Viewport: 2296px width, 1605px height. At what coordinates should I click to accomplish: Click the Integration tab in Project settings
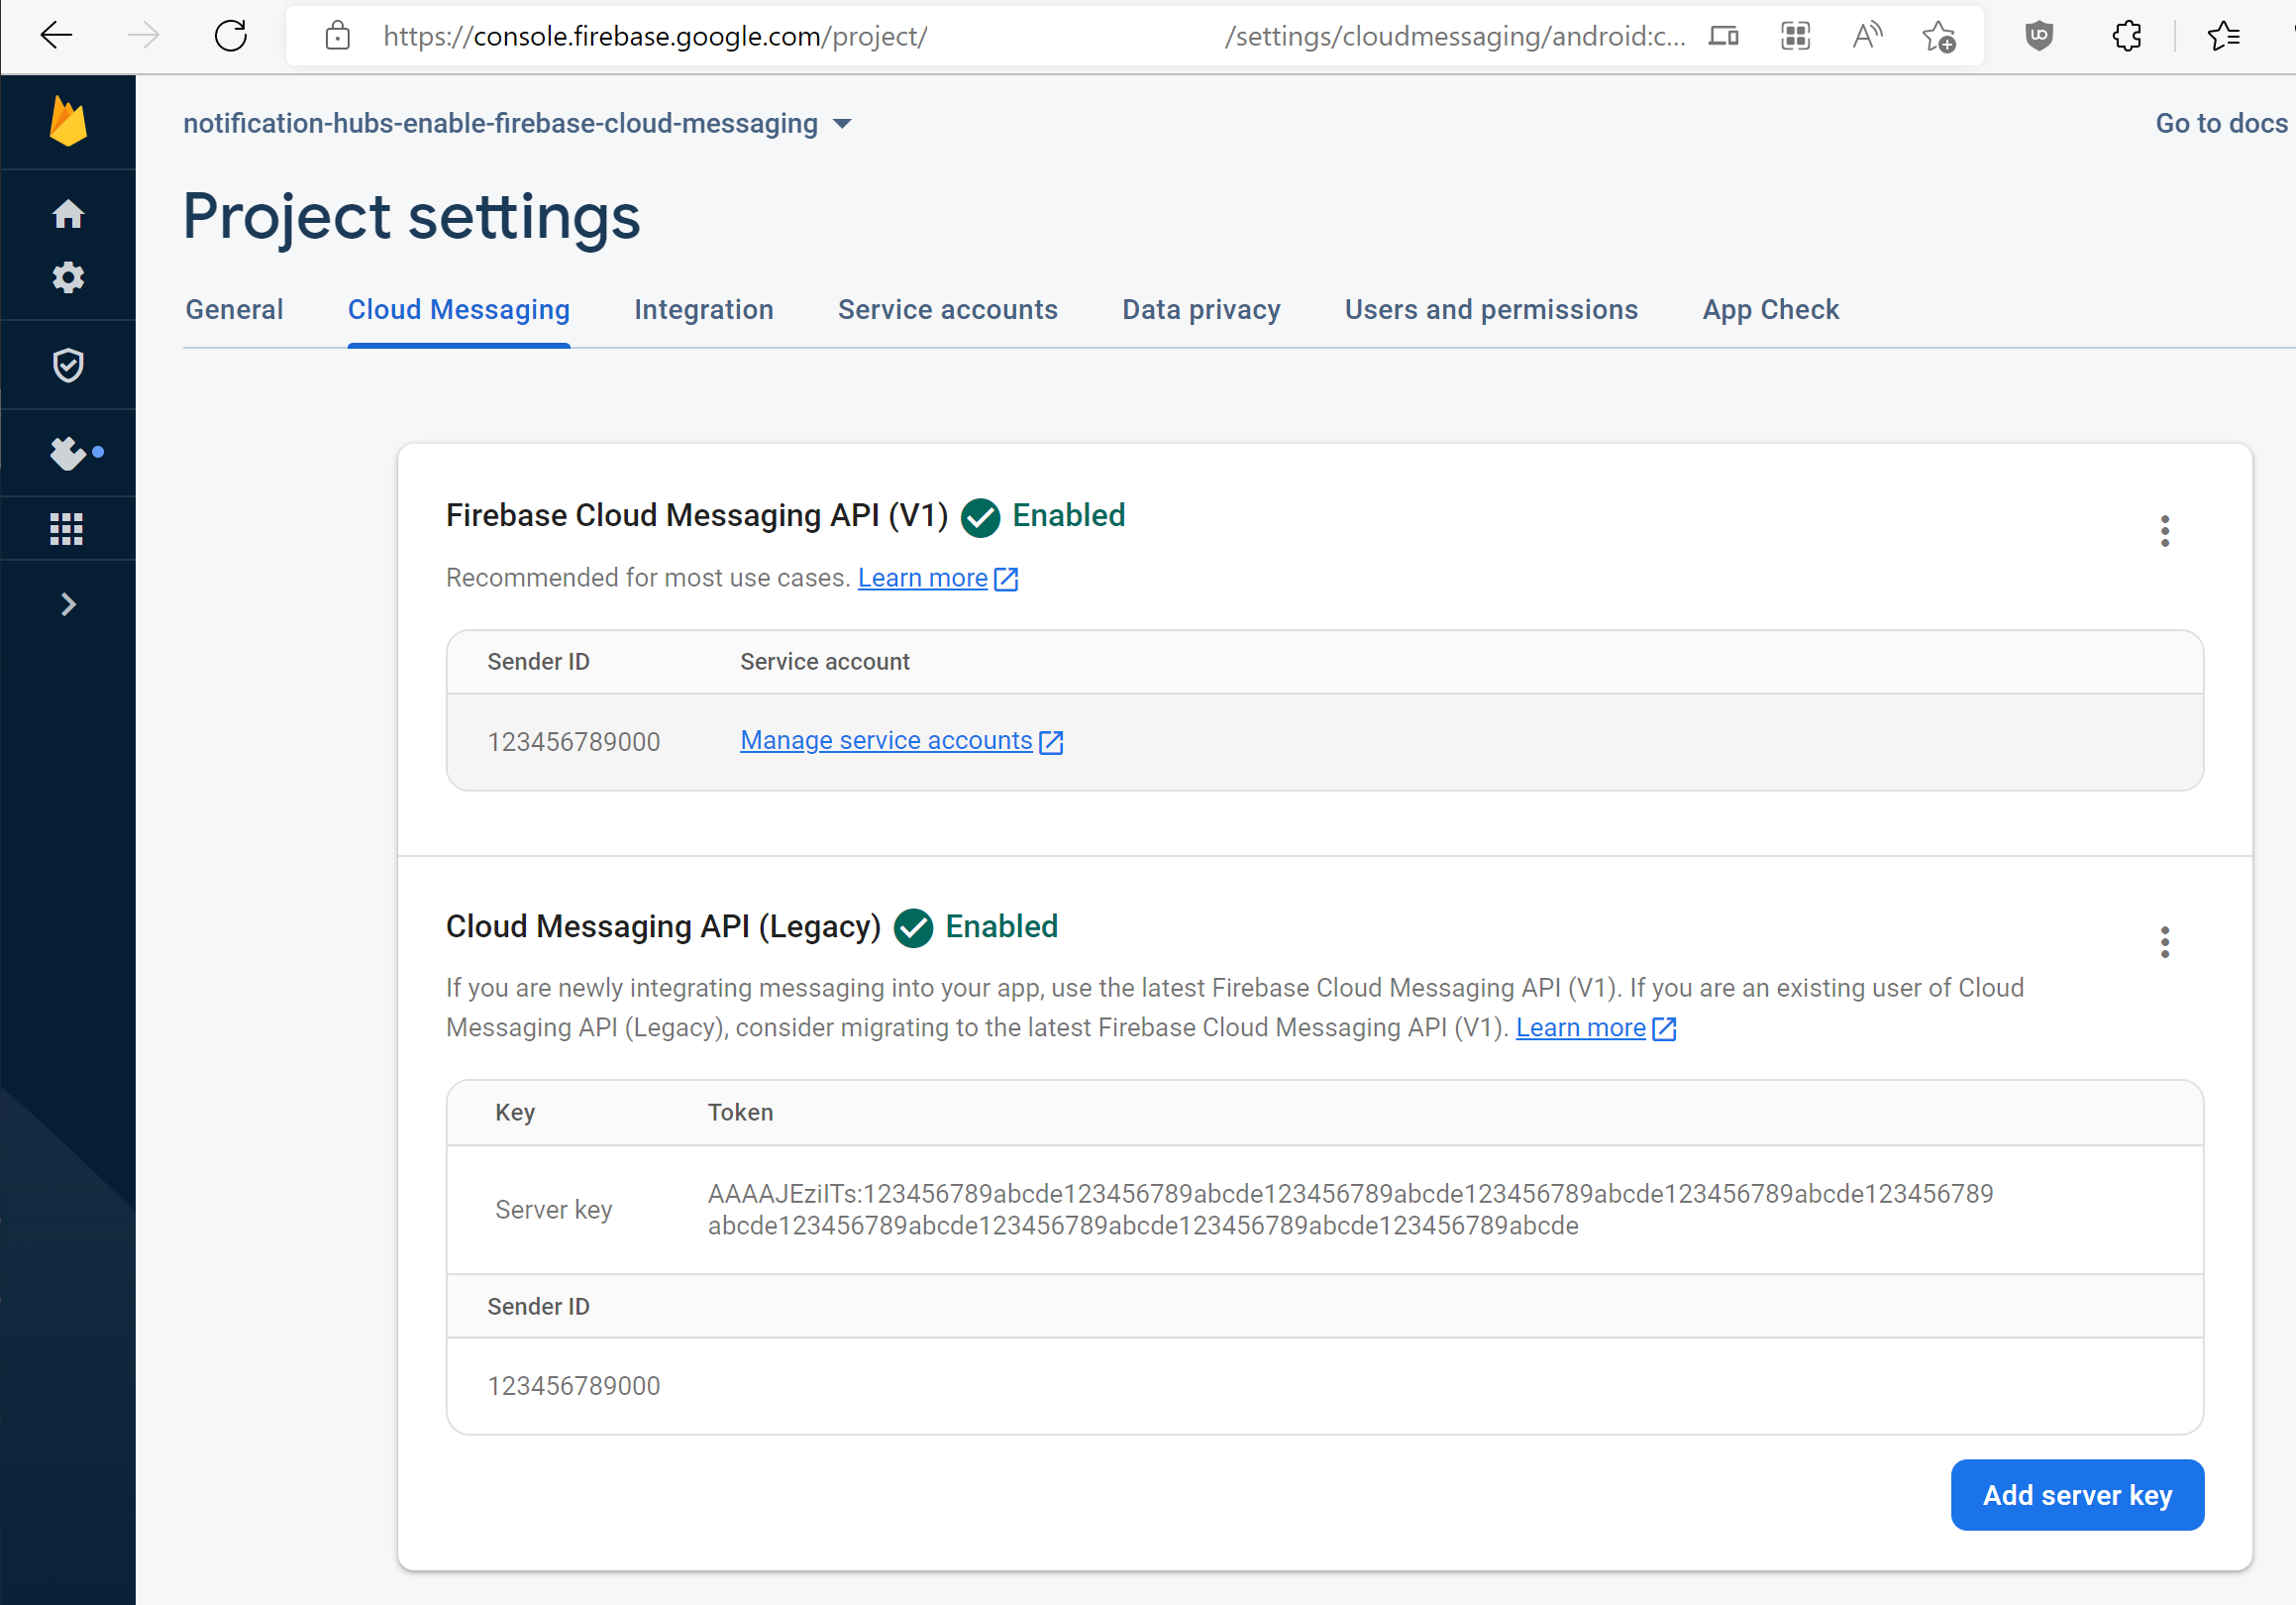703,309
